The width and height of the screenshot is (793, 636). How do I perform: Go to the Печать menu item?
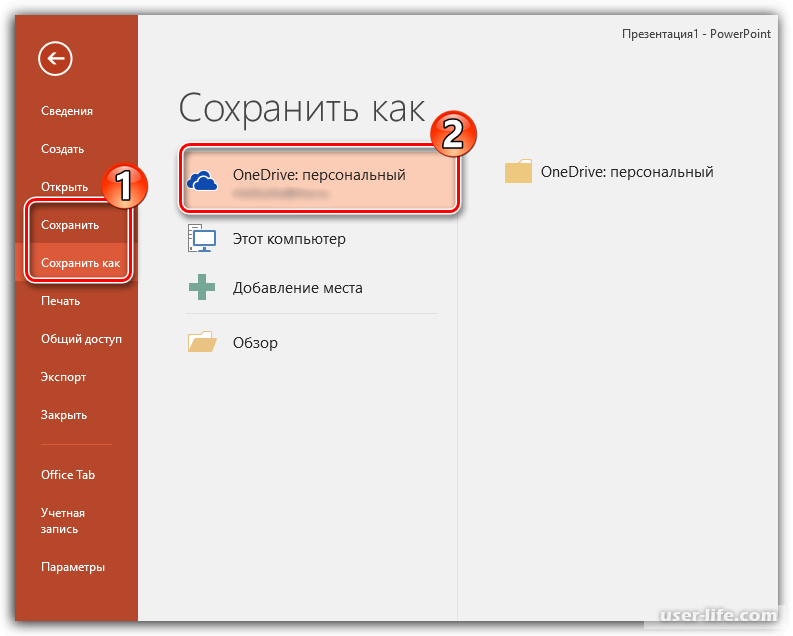pos(61,301)
